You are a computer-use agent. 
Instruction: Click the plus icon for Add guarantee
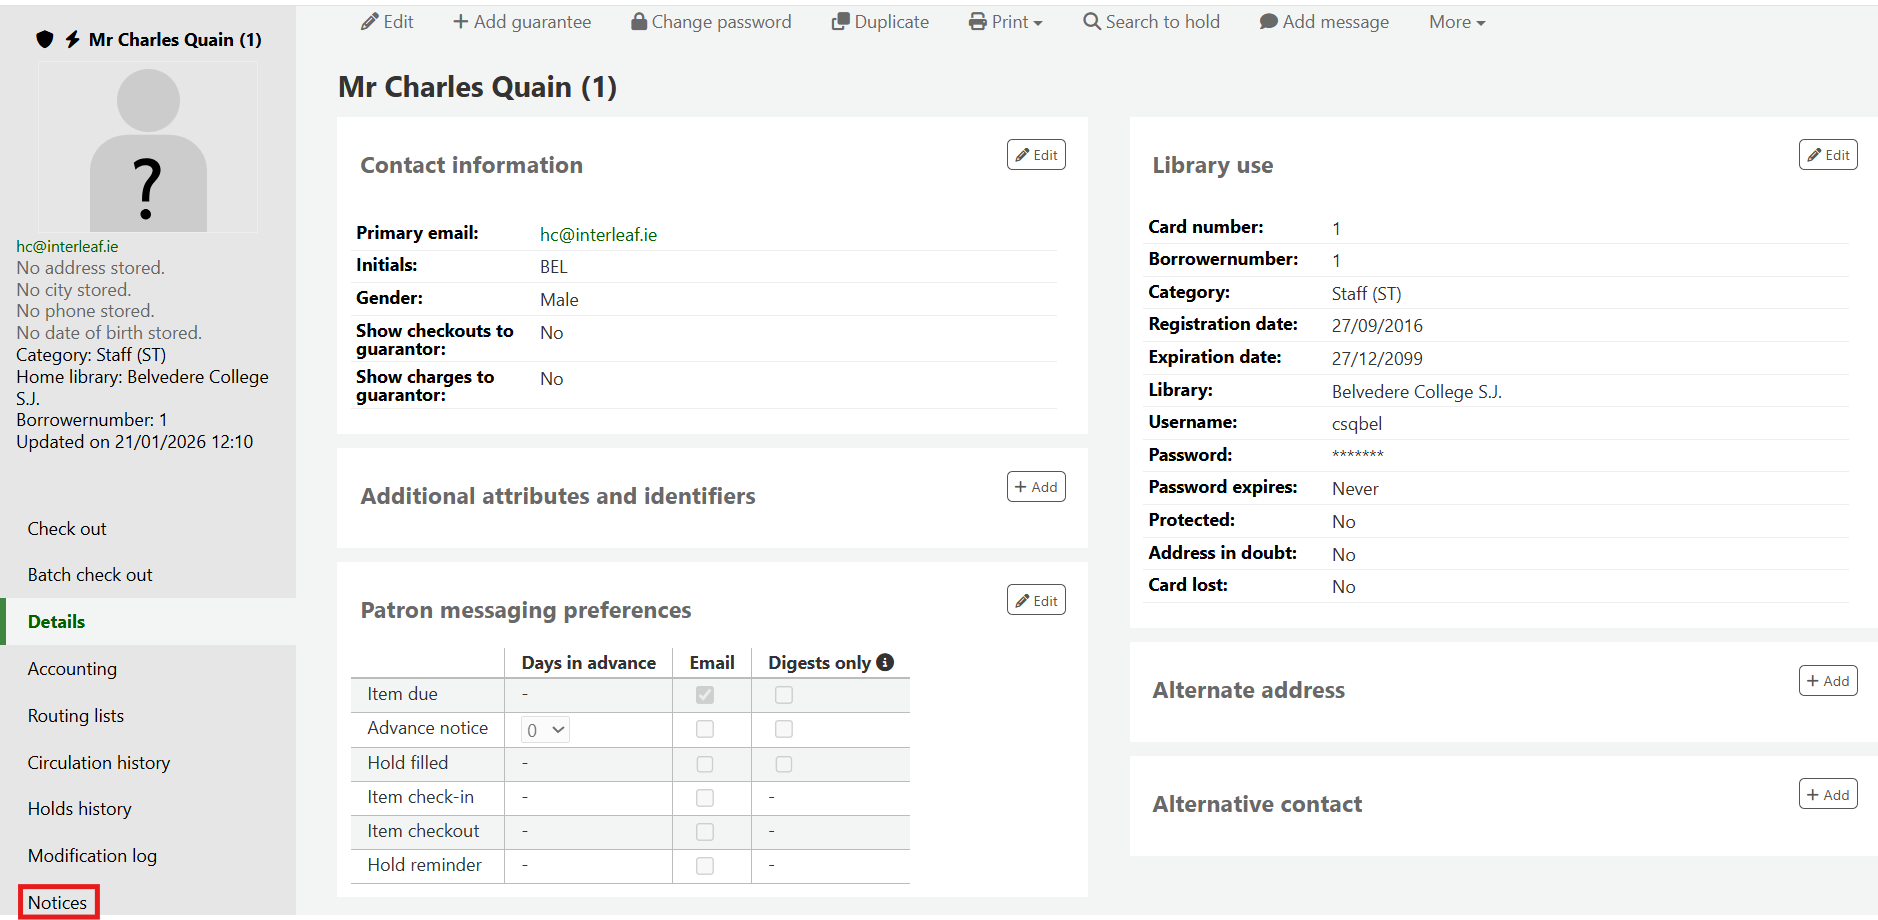click(x=460, y=22)
